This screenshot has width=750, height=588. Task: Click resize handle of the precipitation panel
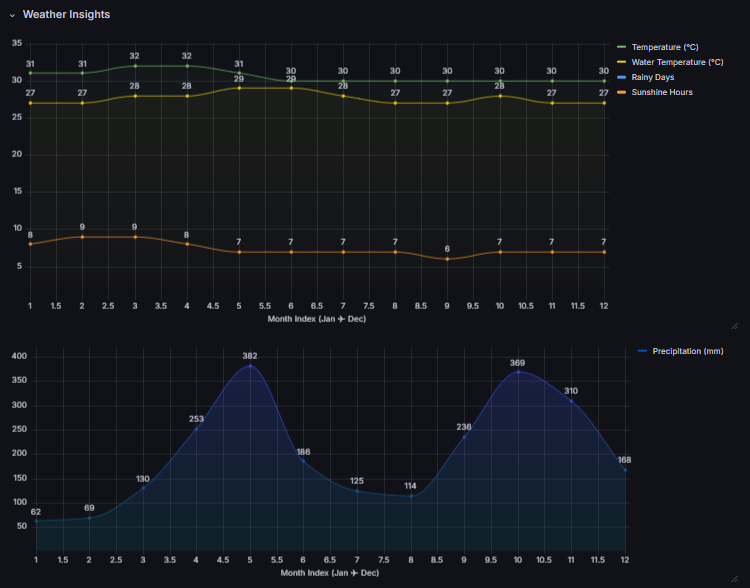tap(733, 578)
